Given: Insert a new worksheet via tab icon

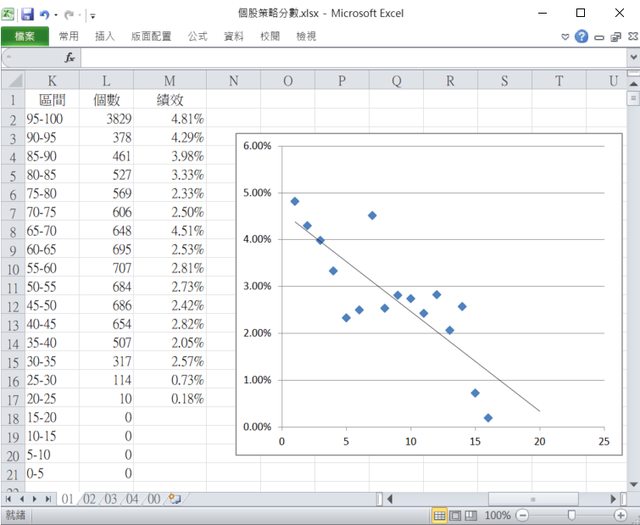Looking at the screenshot, I should 174,497.
